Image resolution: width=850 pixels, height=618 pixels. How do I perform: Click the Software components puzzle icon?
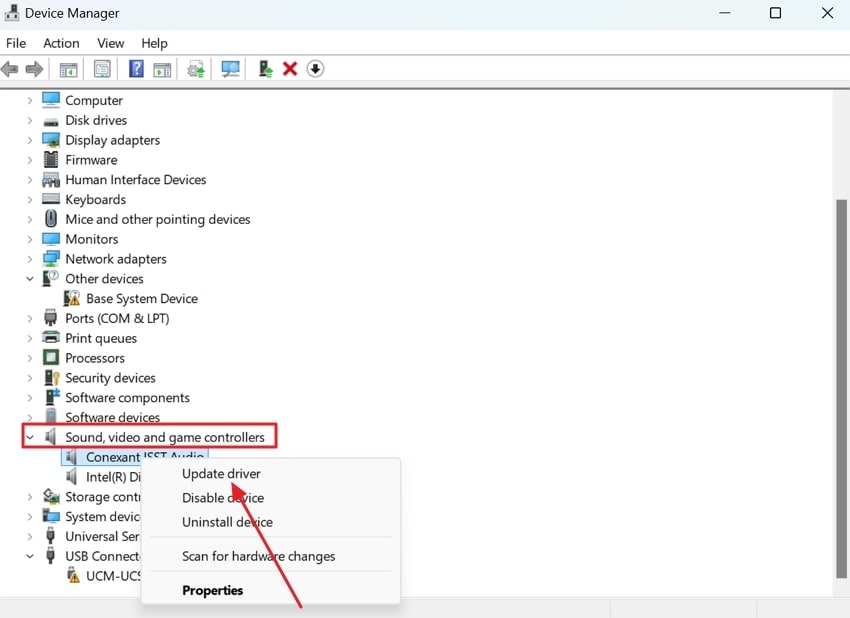coord(52,397)
